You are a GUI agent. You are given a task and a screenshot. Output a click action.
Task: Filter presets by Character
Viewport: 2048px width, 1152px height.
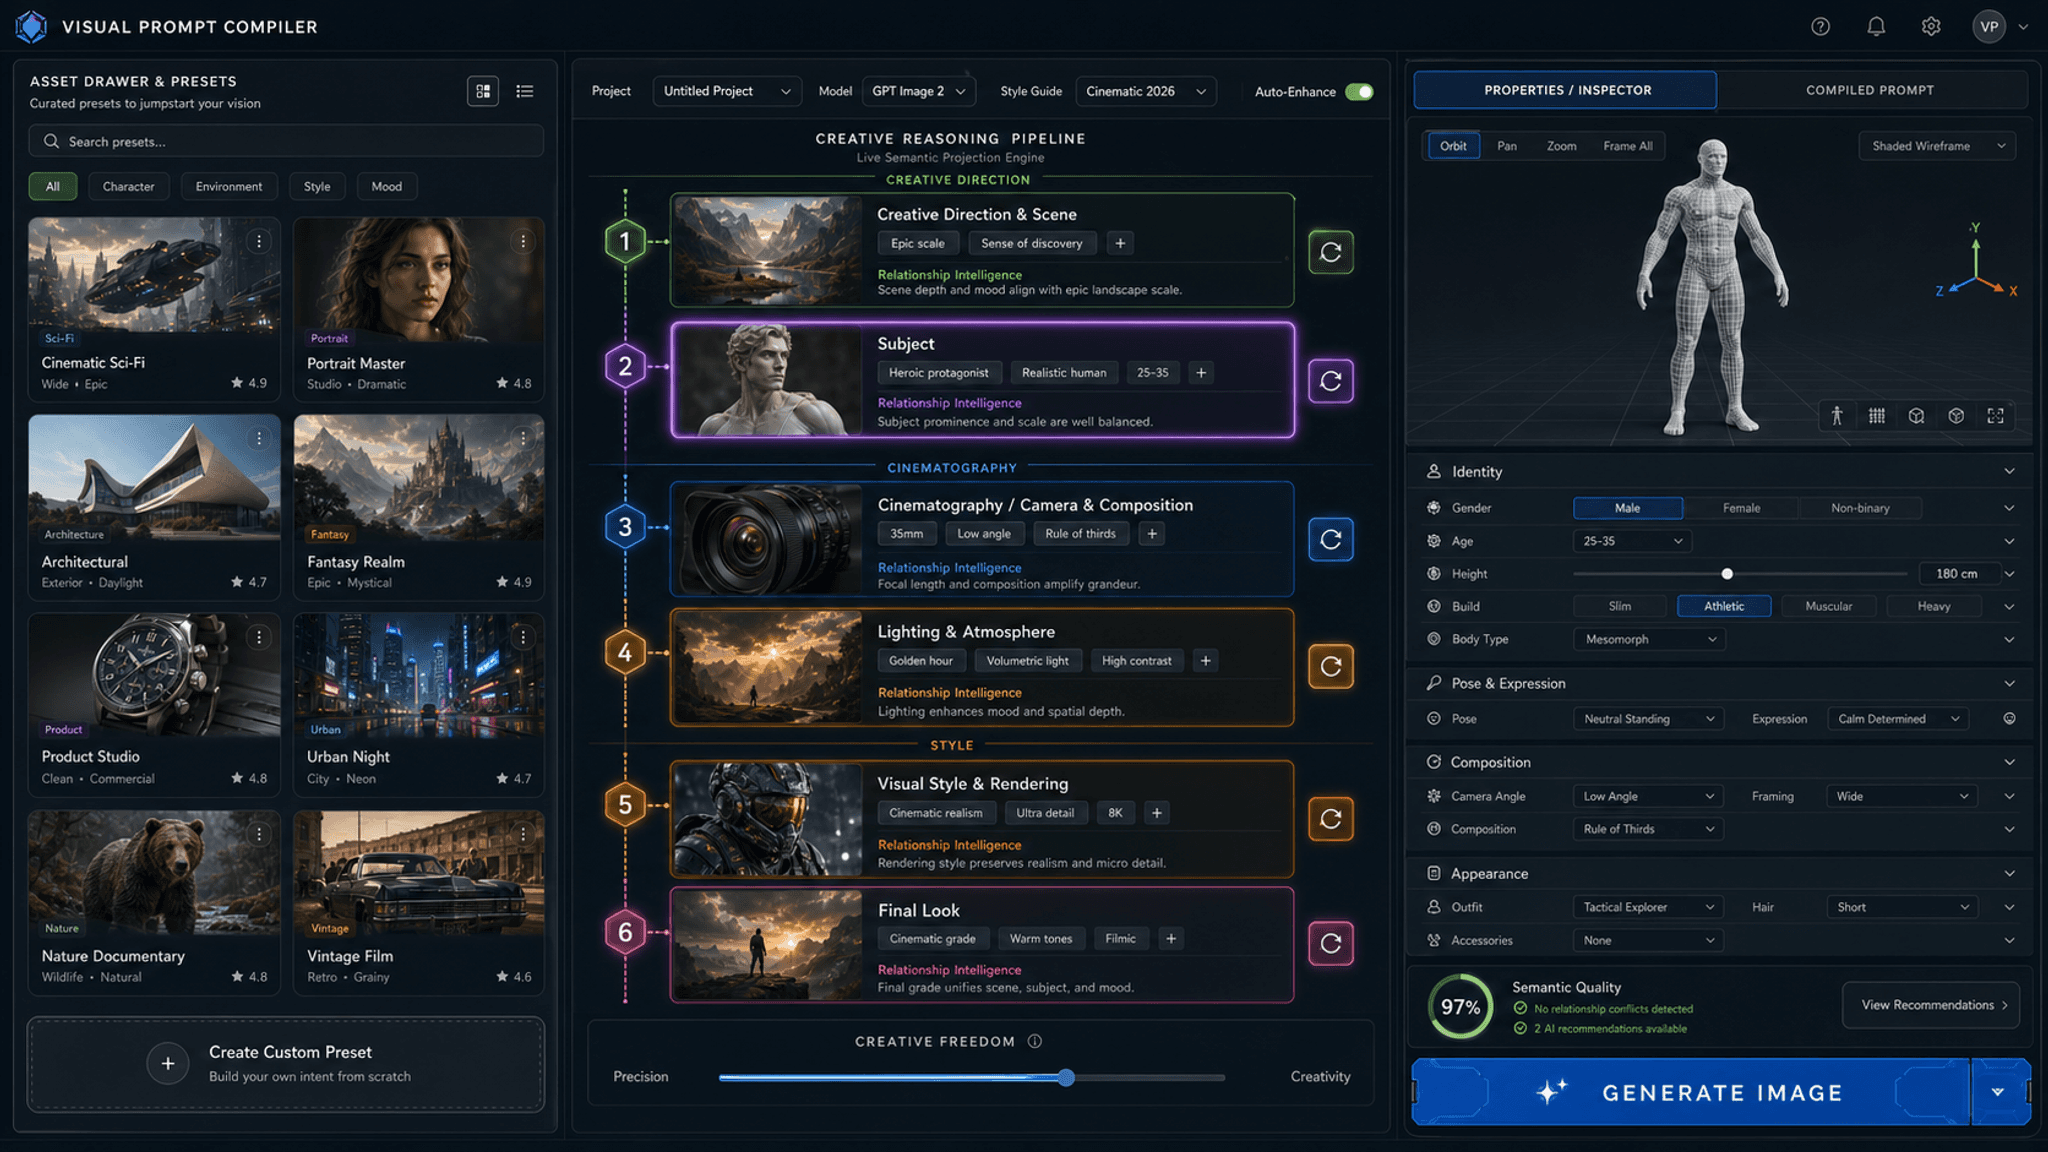pyautogui.click(x=129, y=187)
